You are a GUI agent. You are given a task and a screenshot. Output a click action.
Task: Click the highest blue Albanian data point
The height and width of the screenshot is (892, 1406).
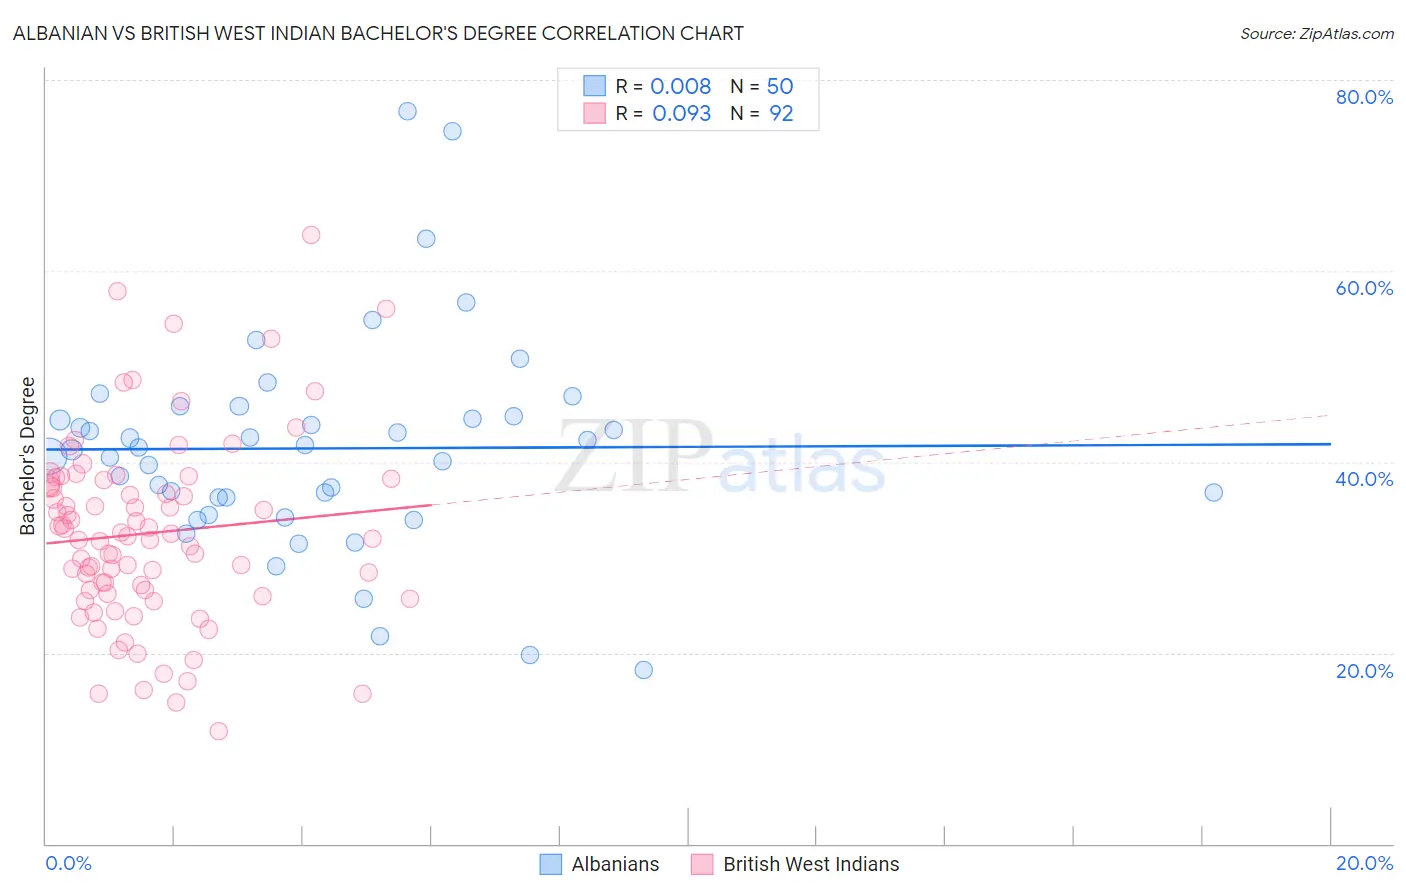(x=407, y=111)
